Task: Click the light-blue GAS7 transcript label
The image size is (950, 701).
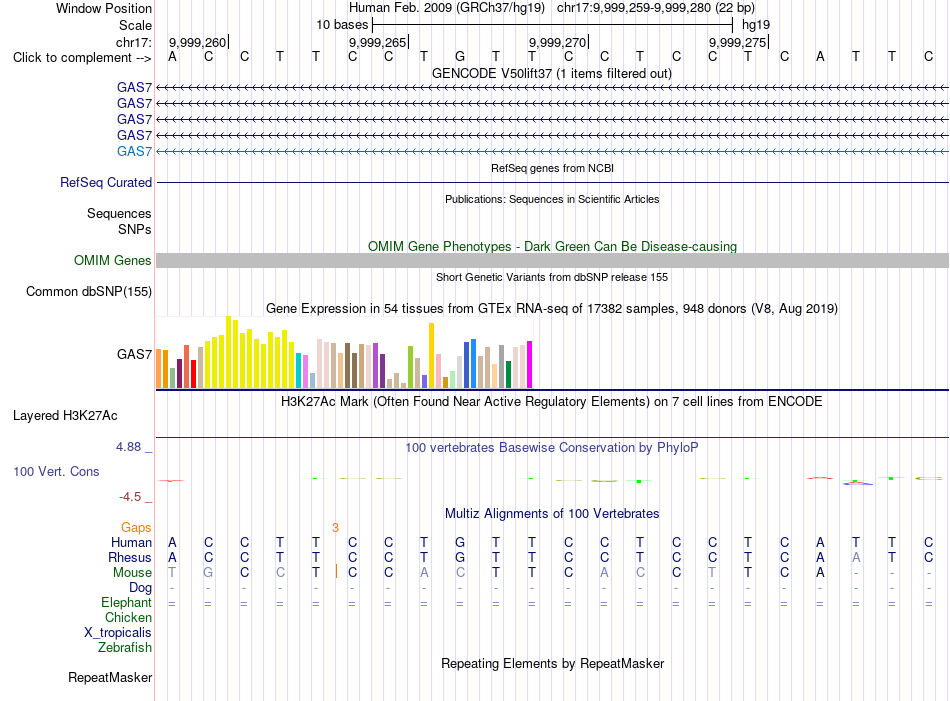Action: pyautogui.click(x=135, y=151)
